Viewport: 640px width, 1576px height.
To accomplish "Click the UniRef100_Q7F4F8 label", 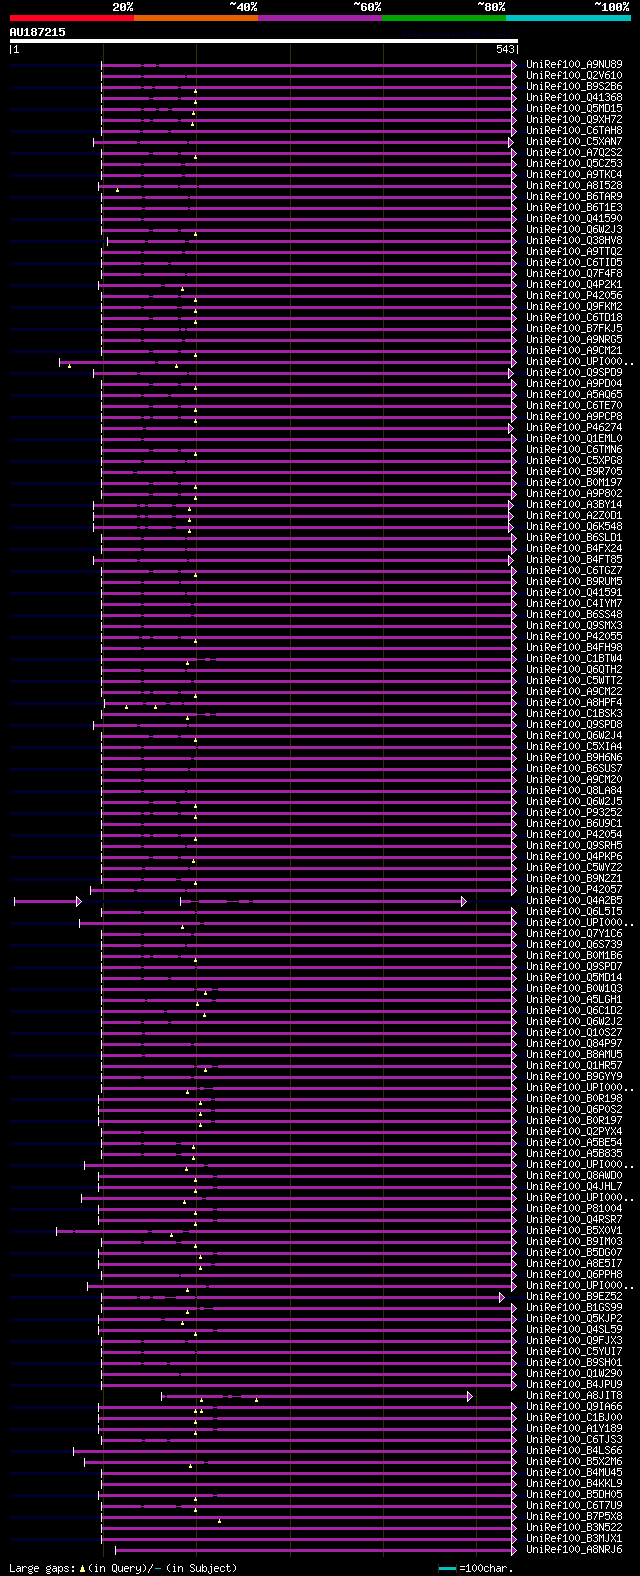I will pyautogui.click(x=574, y=274).
